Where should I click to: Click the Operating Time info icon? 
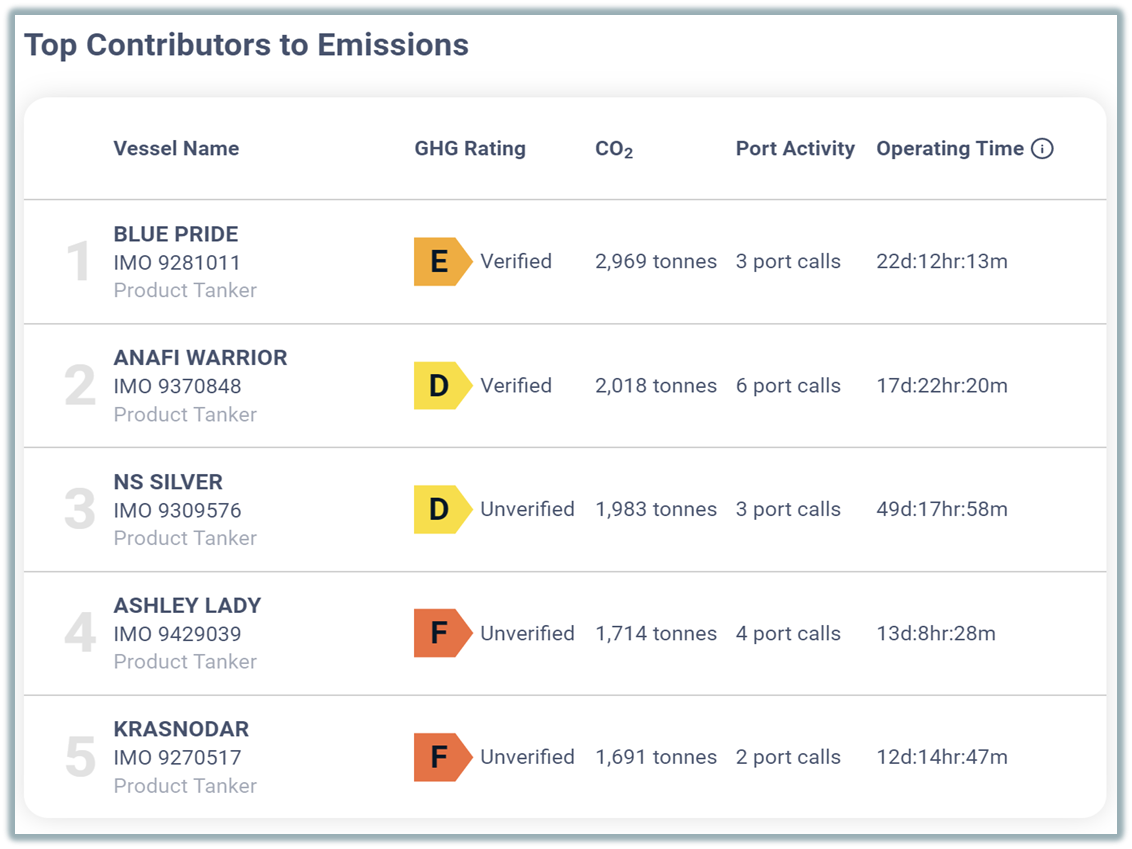click(1042, 149)
